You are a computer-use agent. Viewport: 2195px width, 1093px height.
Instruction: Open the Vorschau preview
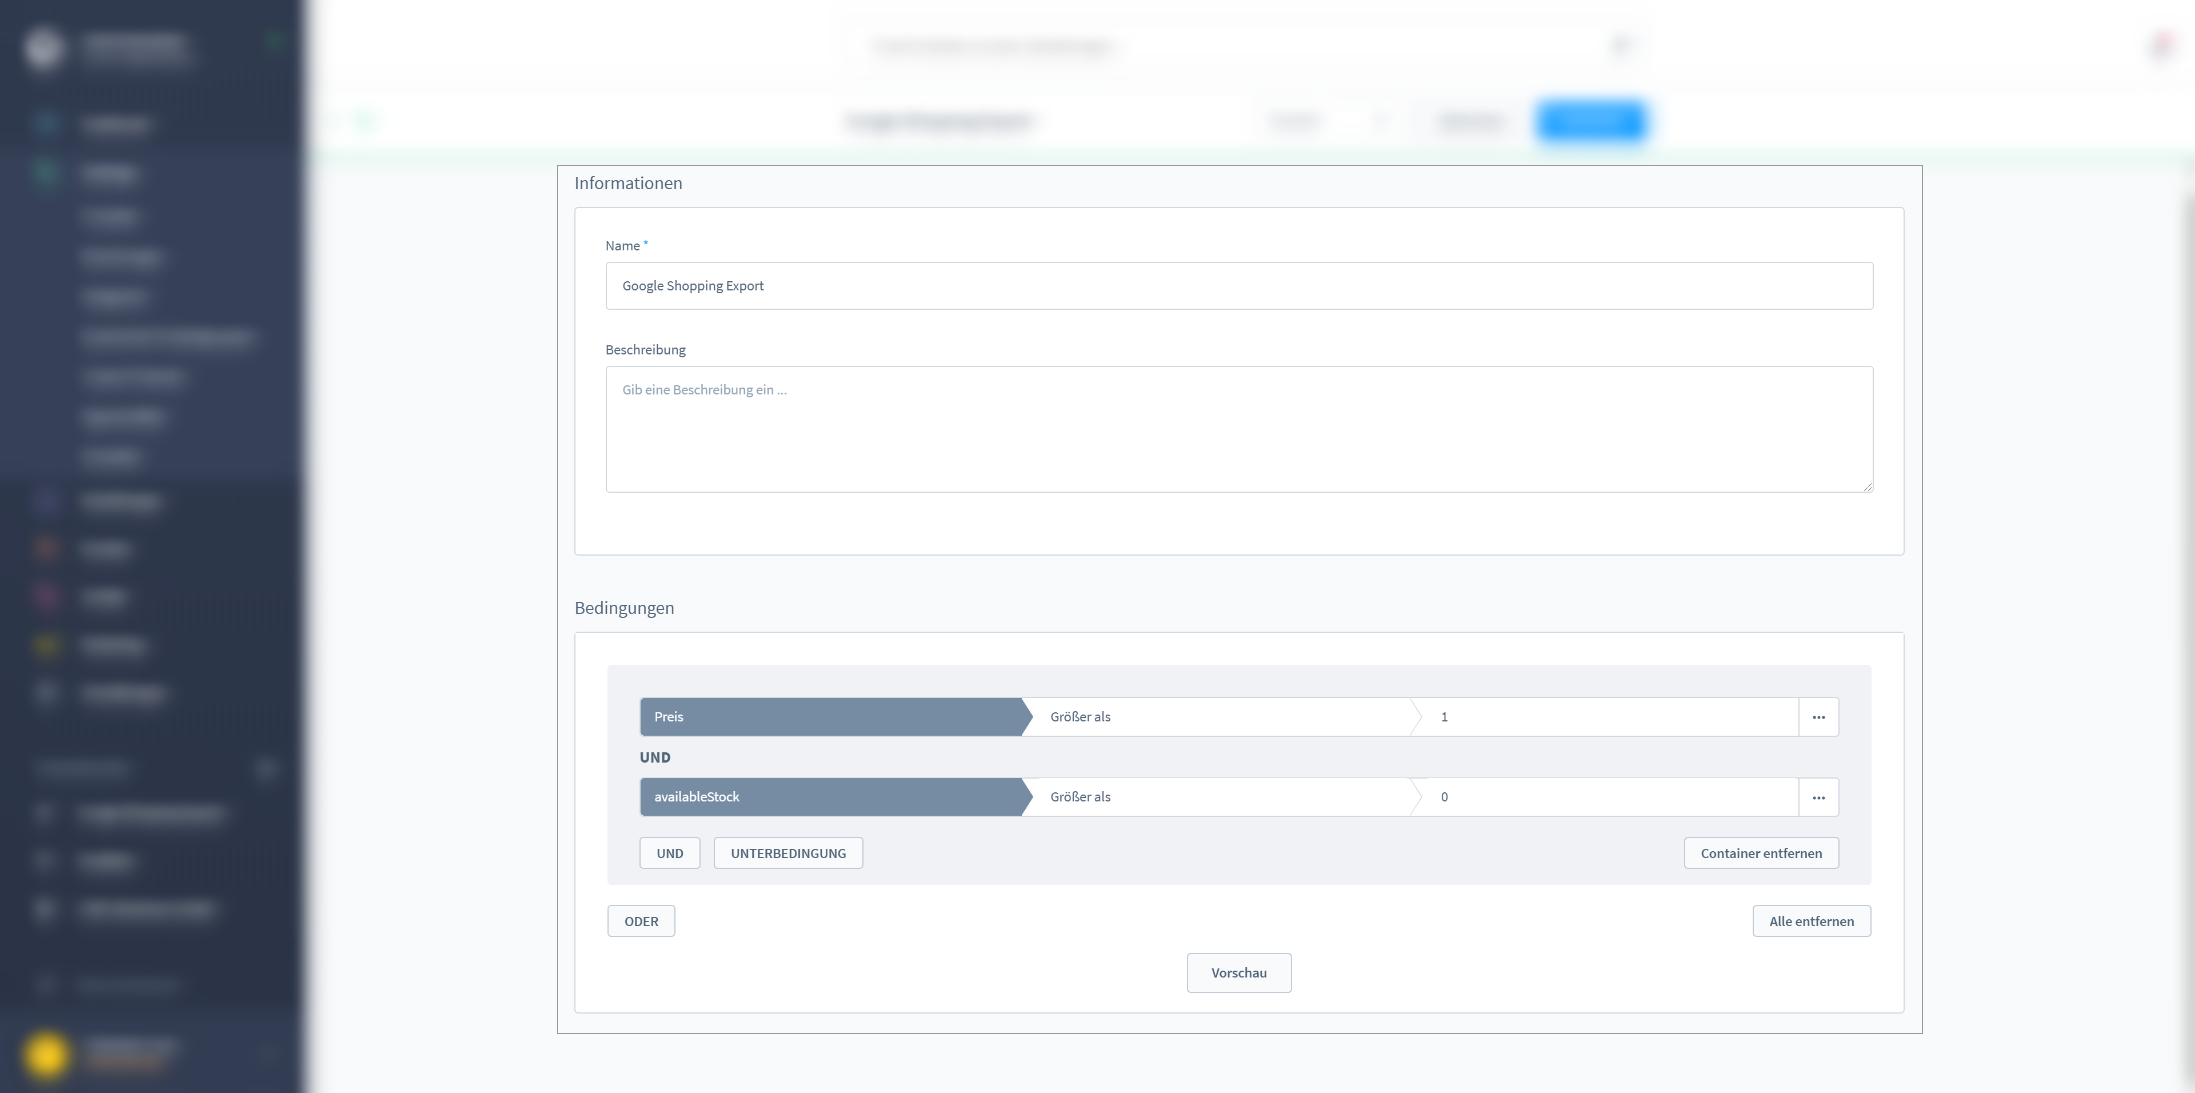point(1239,973)
